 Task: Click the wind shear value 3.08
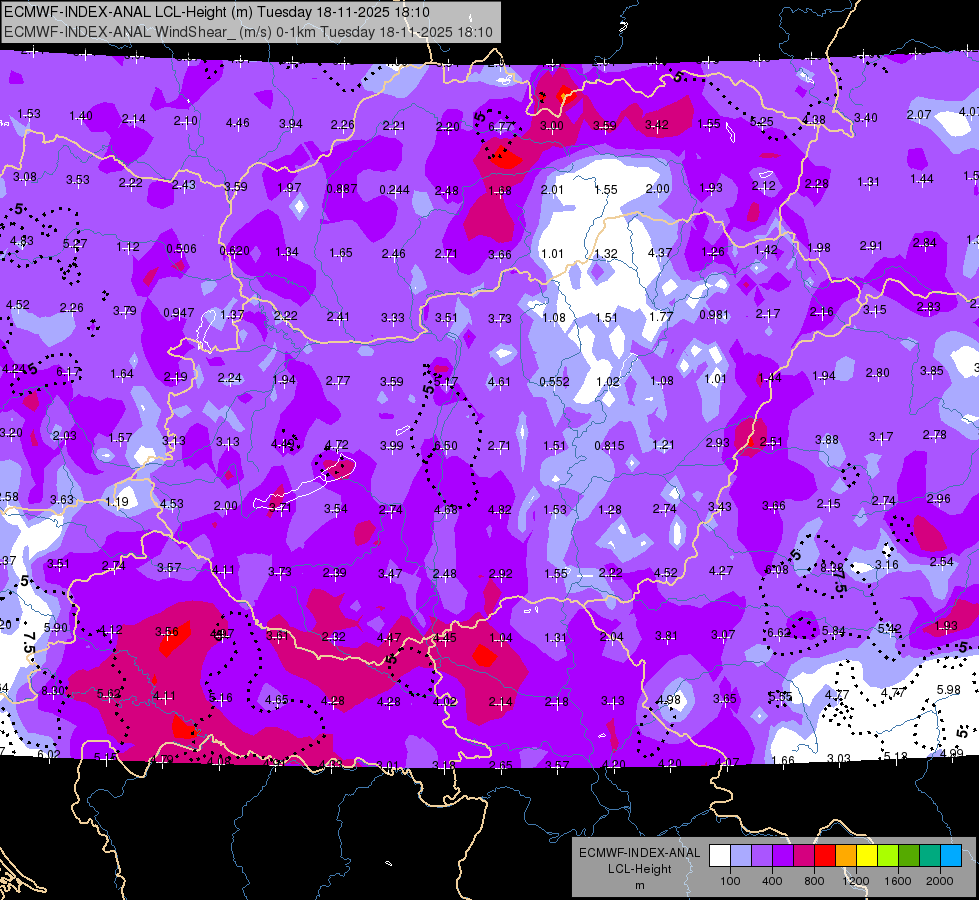(x=24, y=177)
